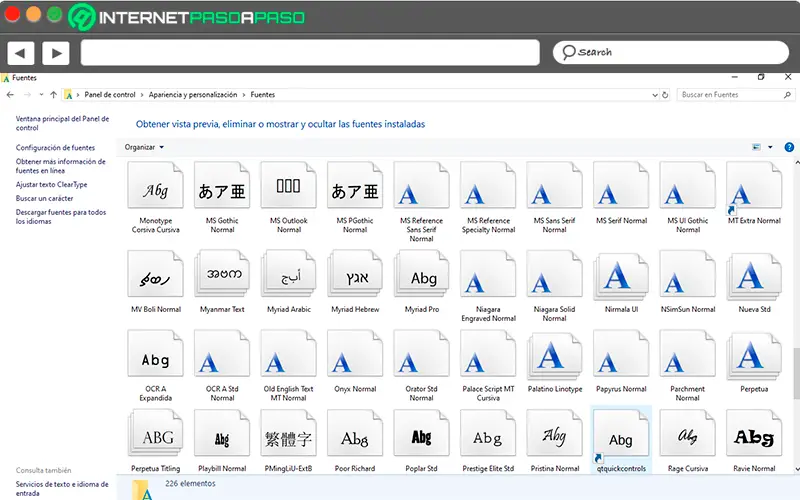
Task: Click the browser frame Search field
Action: (x=670, y=52)
